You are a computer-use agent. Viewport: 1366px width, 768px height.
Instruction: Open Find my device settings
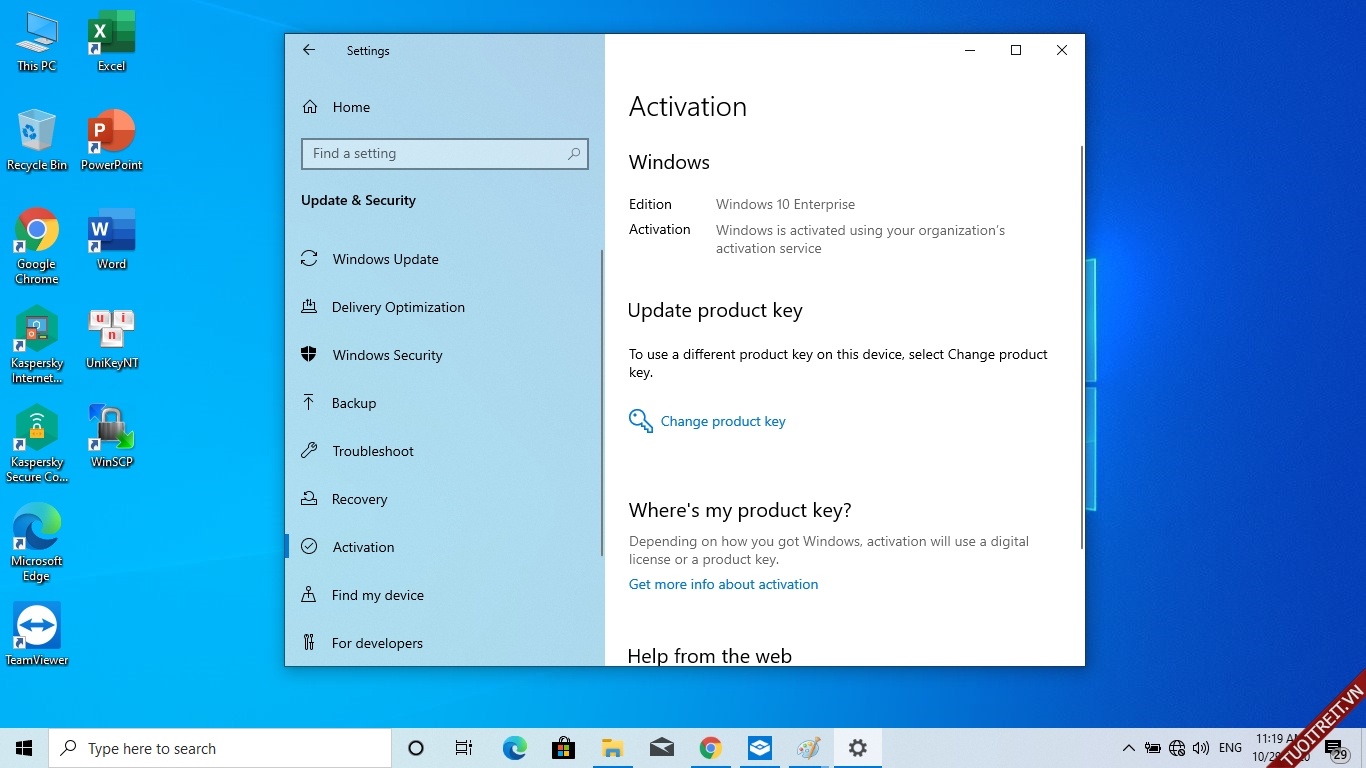coord(377,595)
